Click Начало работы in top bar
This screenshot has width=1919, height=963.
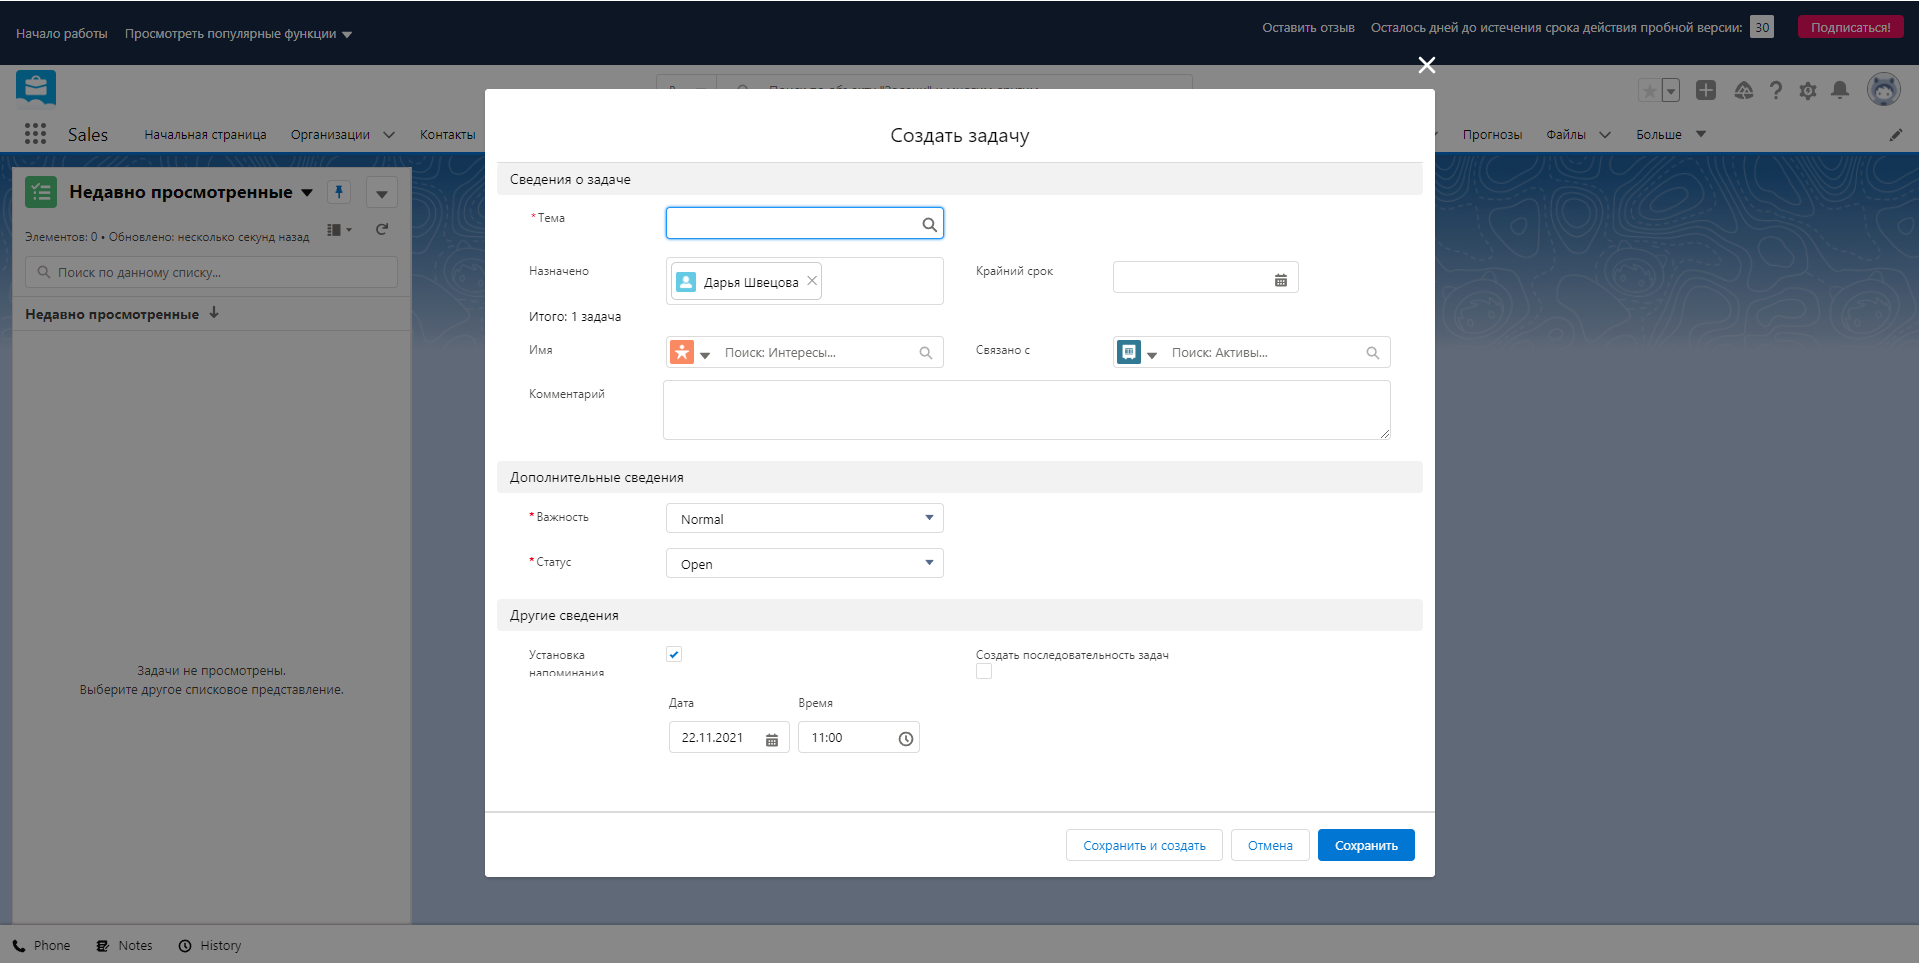click(62, 34)
